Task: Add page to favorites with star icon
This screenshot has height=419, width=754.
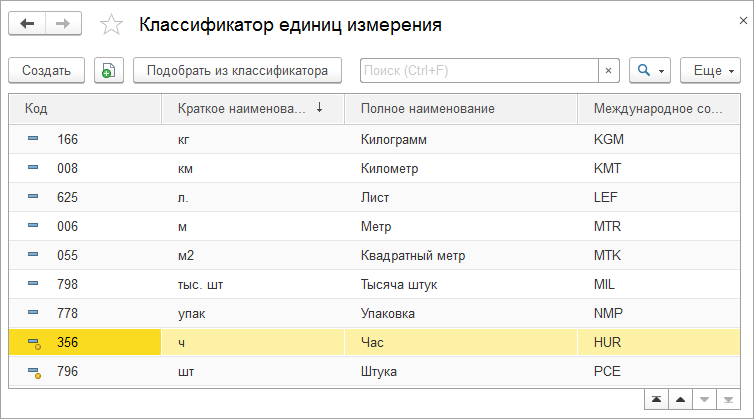Action: click(x=111, y=24)
